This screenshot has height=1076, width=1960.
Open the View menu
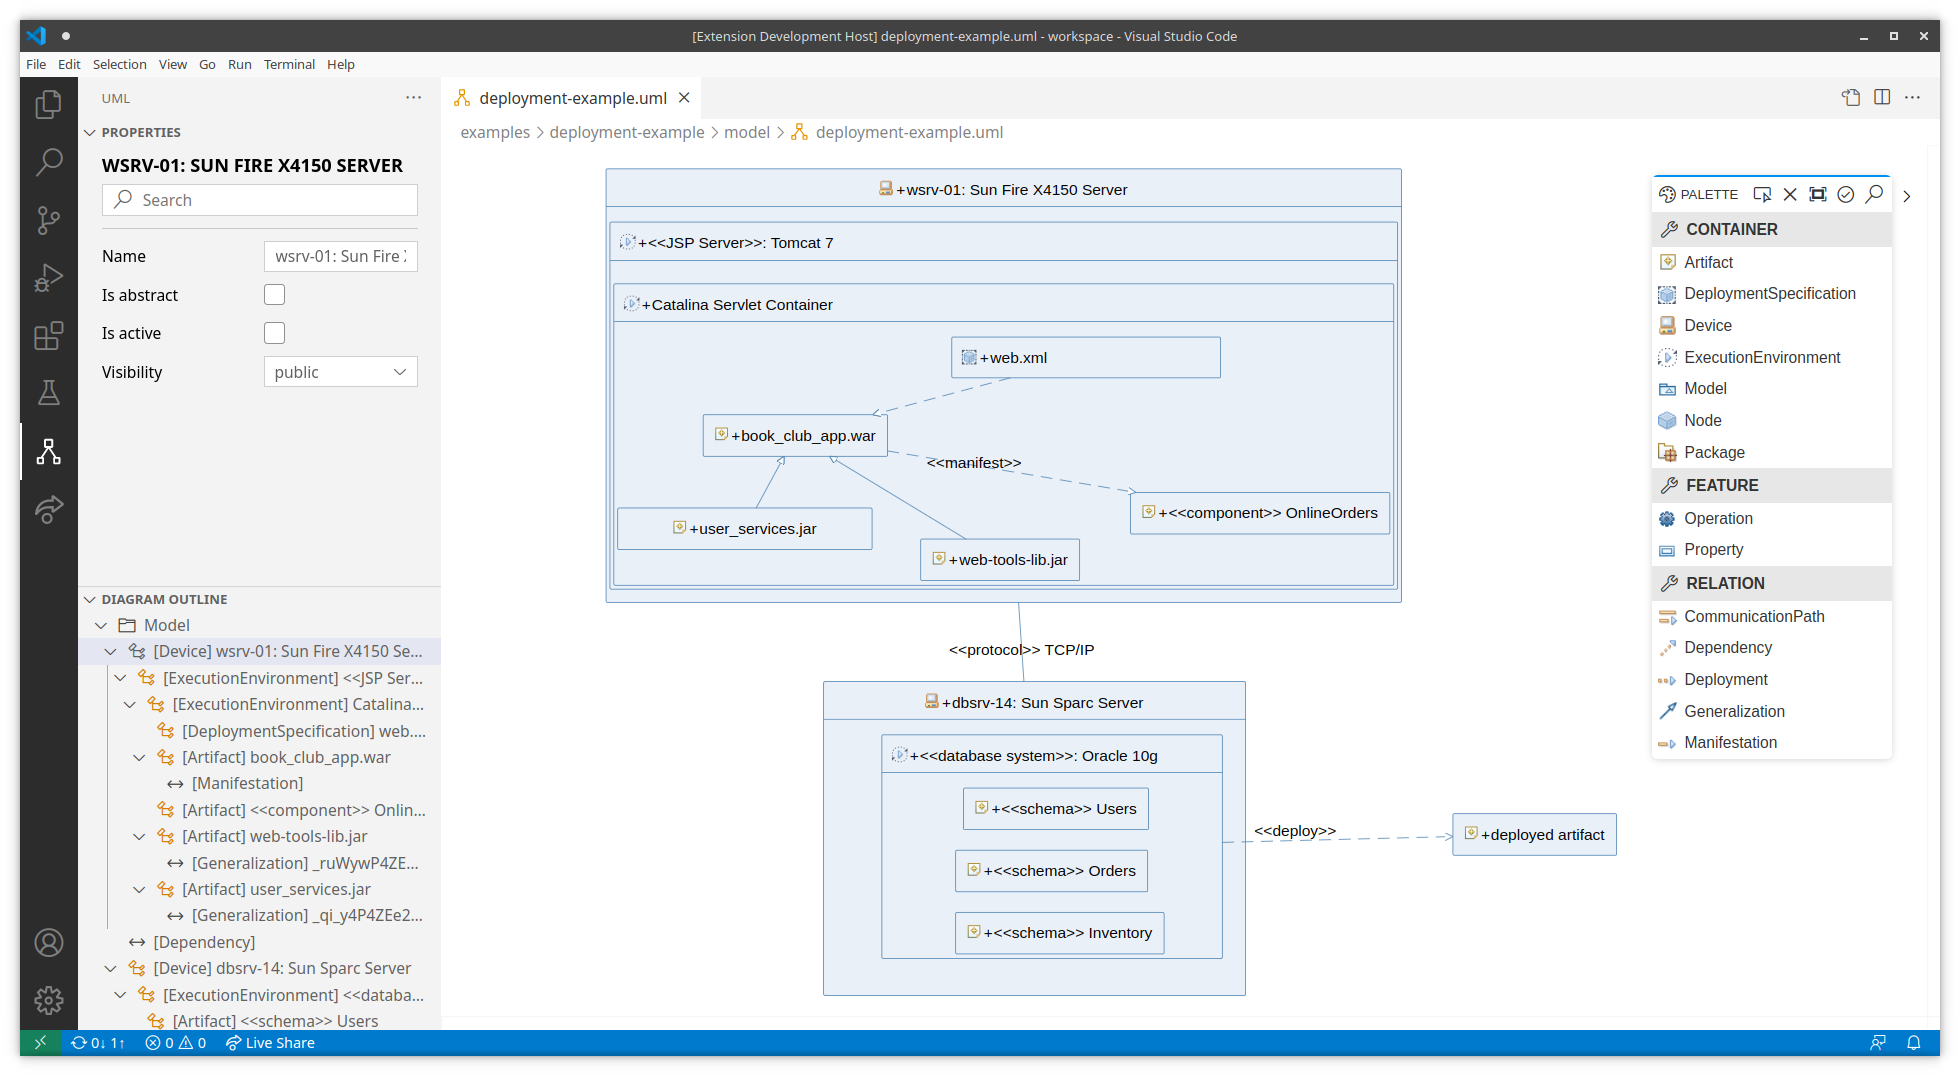(x=173, y=64)
